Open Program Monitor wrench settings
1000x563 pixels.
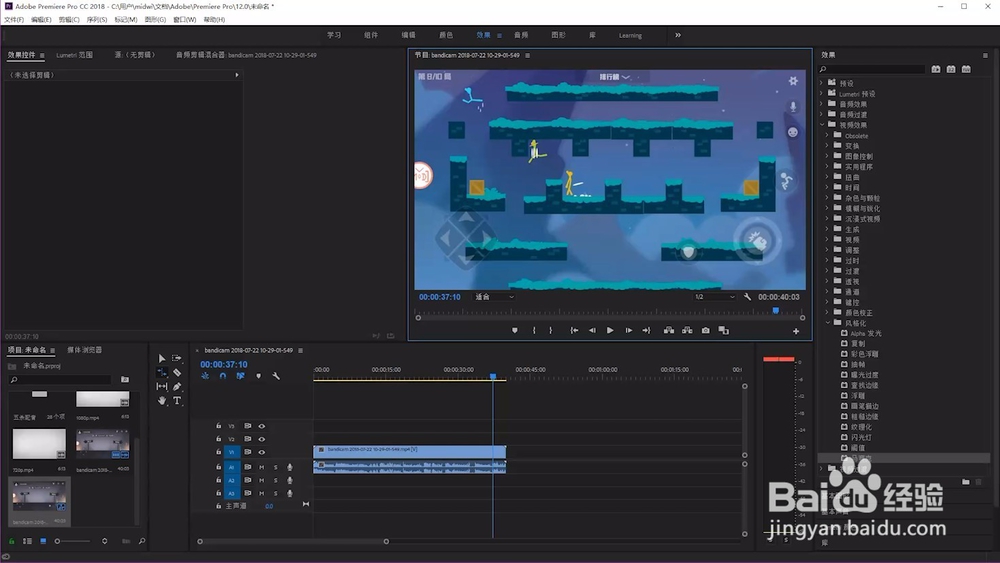click(747, 297)
